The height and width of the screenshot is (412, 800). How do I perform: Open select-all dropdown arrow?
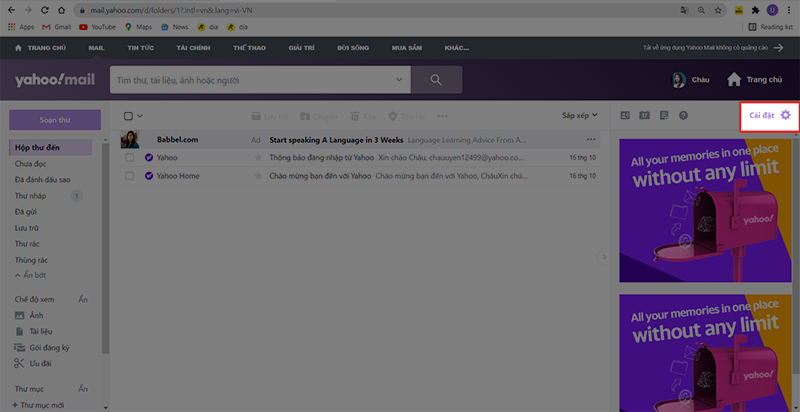tap(140, 116)
